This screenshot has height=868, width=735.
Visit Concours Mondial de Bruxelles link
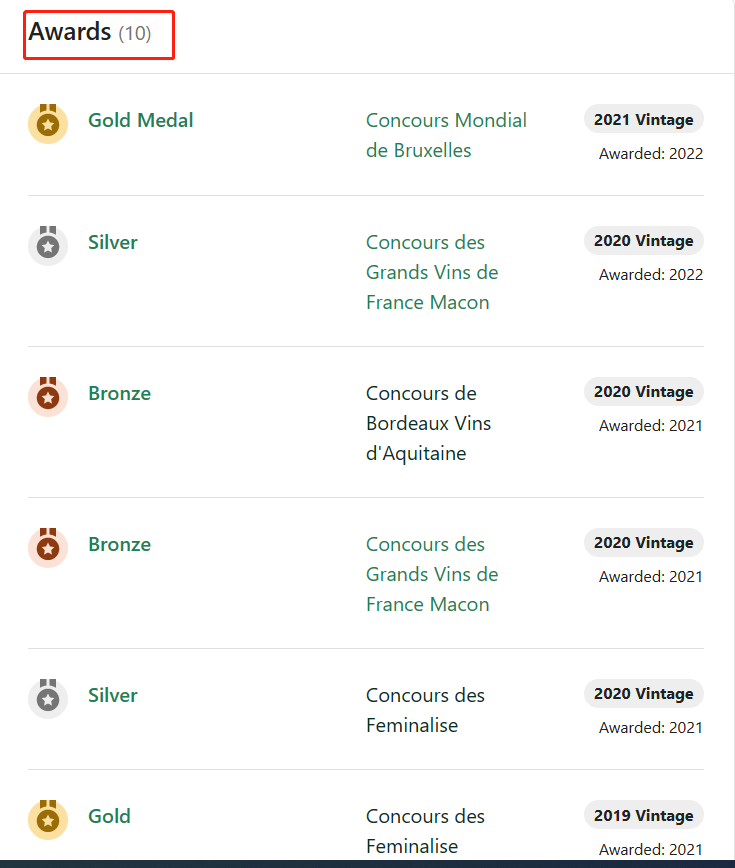tap(446, 135)
